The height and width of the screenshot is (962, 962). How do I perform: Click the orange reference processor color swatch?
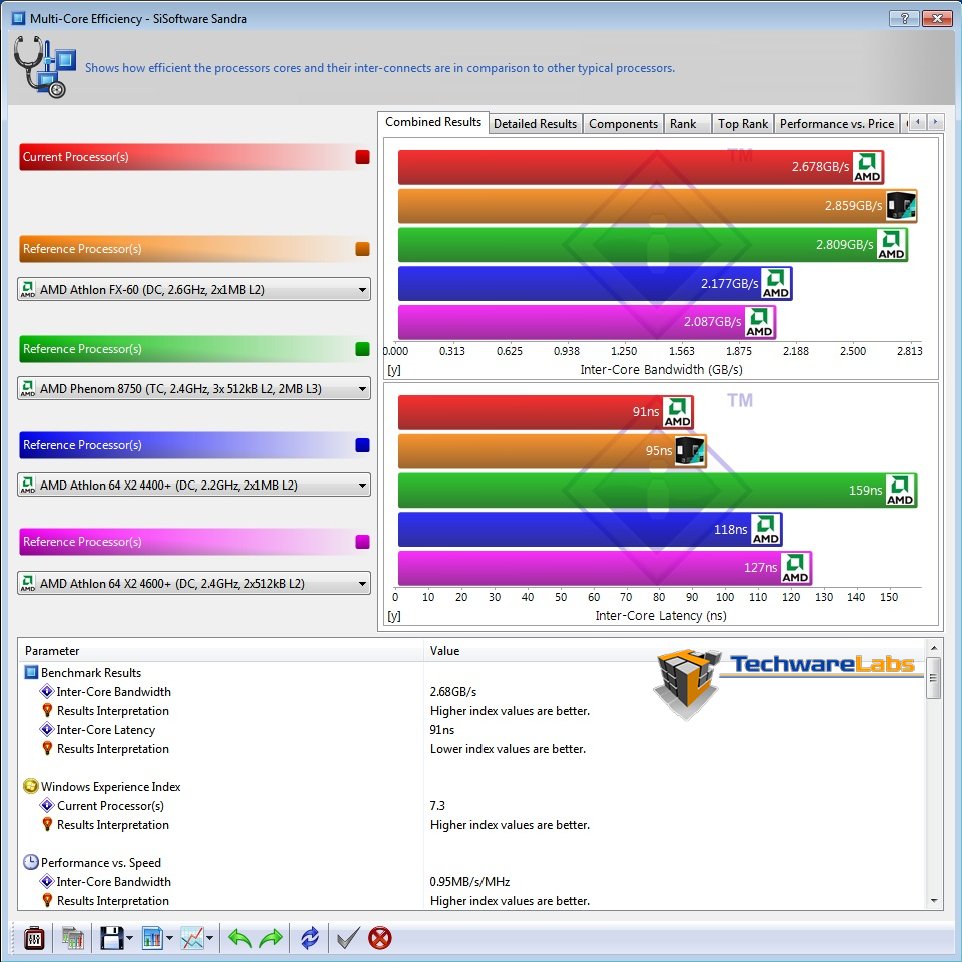[363, 248]
